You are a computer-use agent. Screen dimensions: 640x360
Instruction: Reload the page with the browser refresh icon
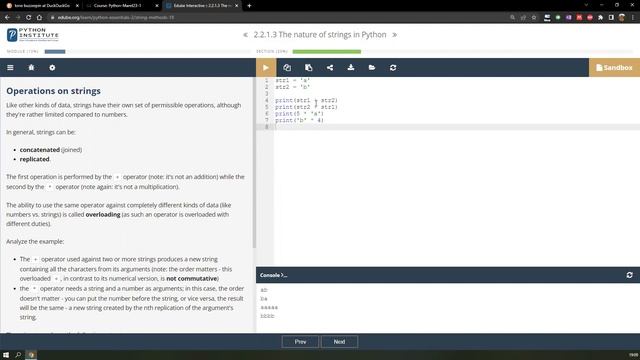(29, 18)
